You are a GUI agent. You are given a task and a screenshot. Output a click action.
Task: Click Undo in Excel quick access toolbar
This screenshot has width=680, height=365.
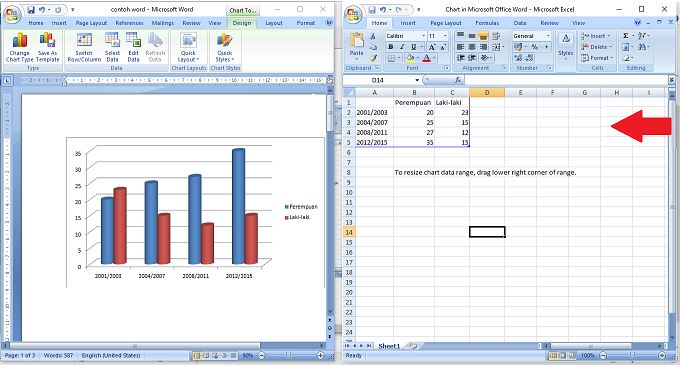[383, 10]
